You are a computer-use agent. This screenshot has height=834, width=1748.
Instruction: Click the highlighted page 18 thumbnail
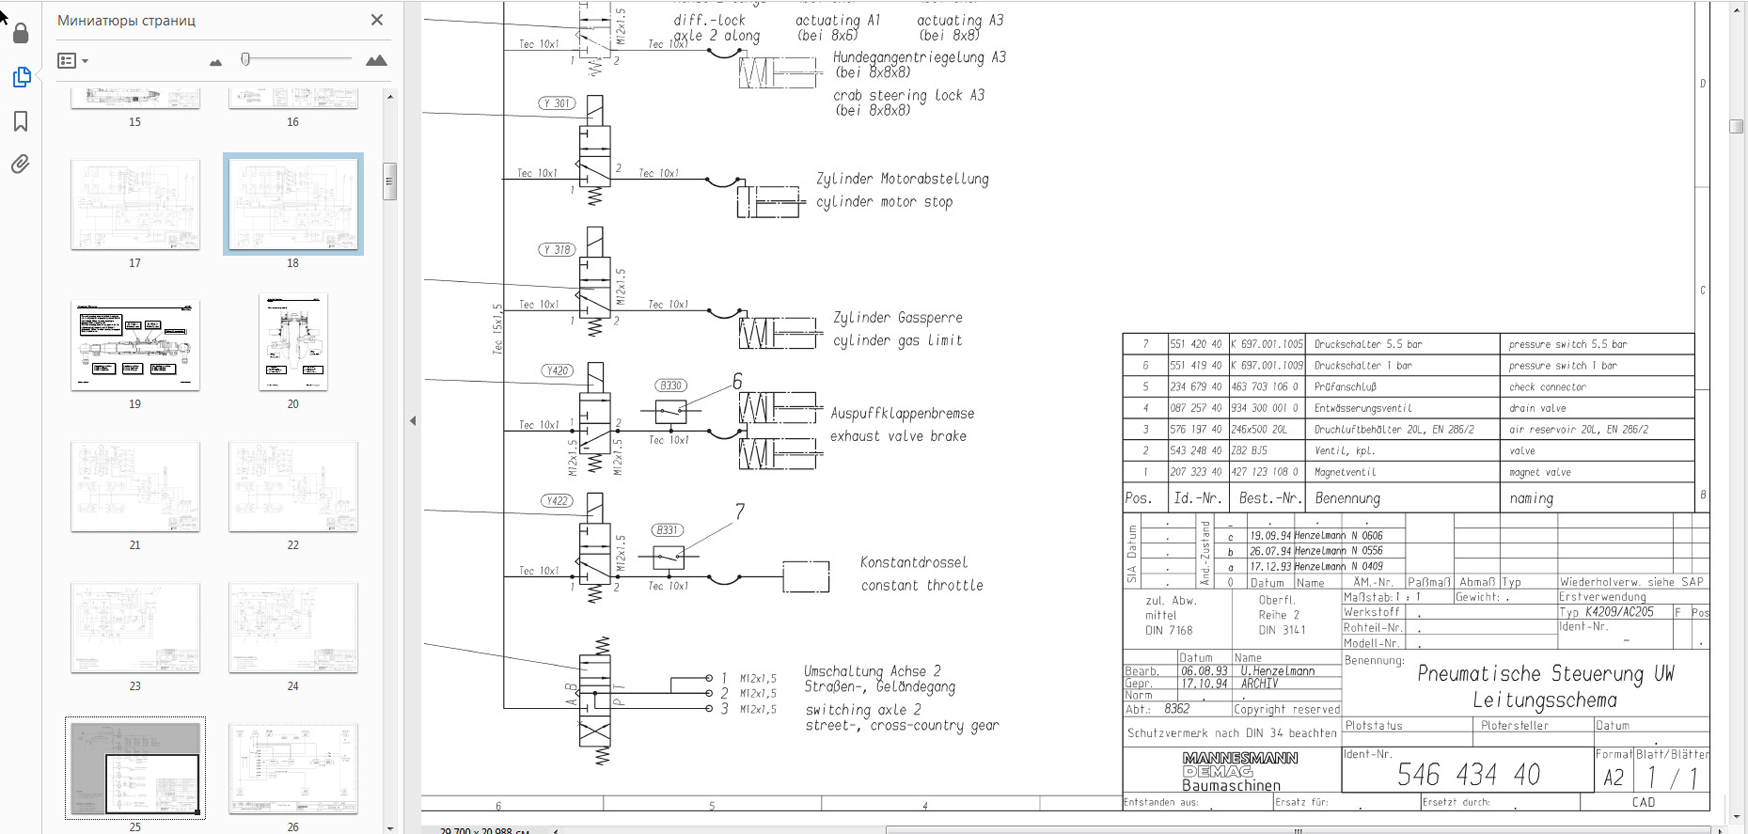point(293,204)
